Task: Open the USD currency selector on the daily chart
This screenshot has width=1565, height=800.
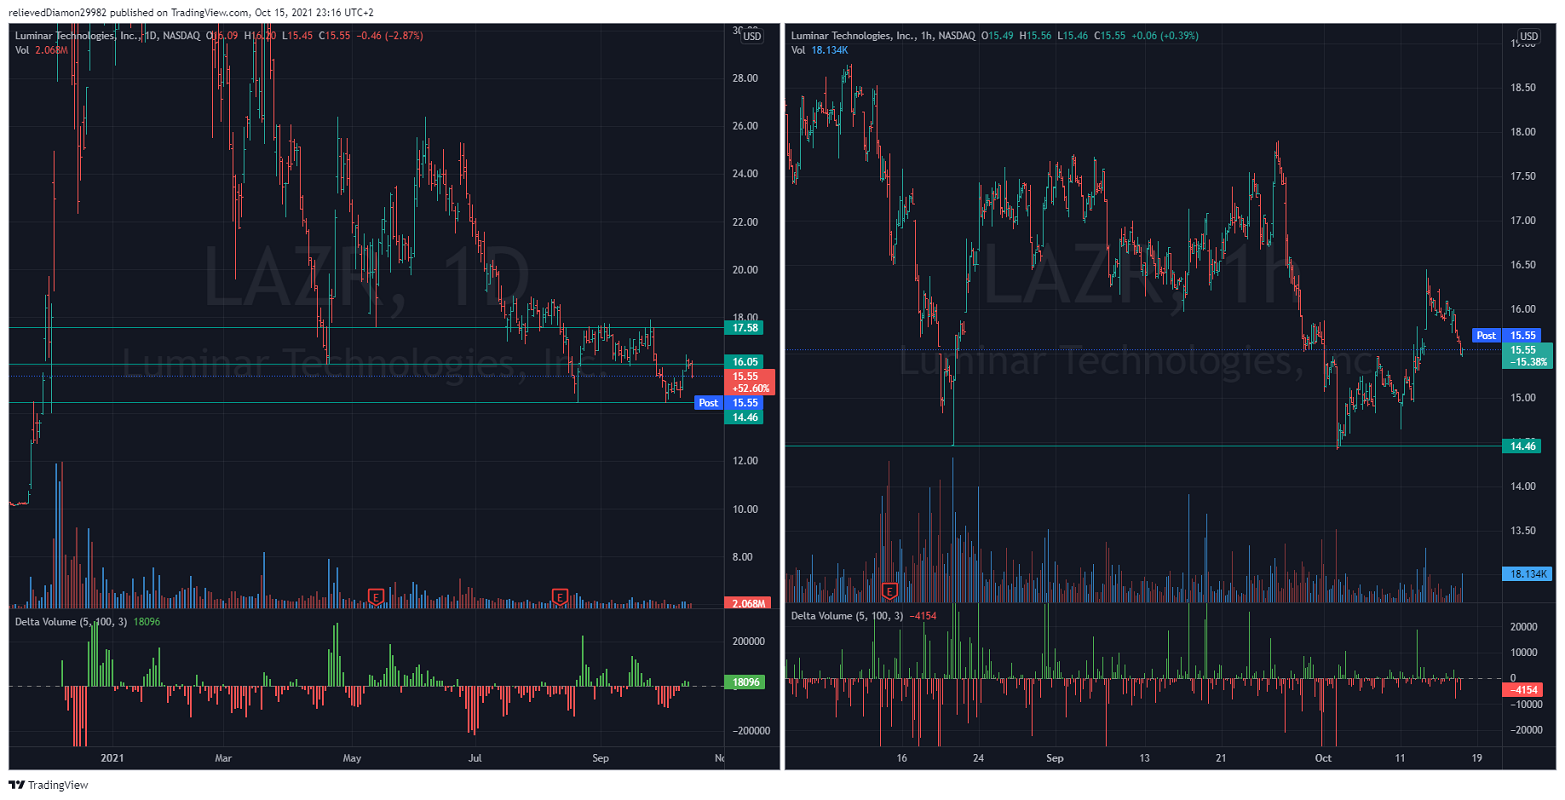Action: pos(752,36)
